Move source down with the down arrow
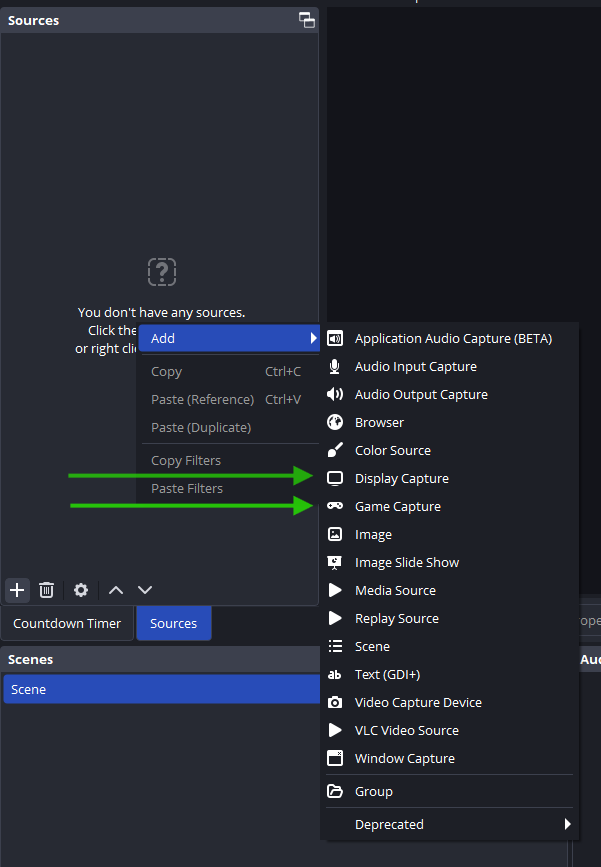The width and height of the screenshot is (601, 867). click(145, 590)
